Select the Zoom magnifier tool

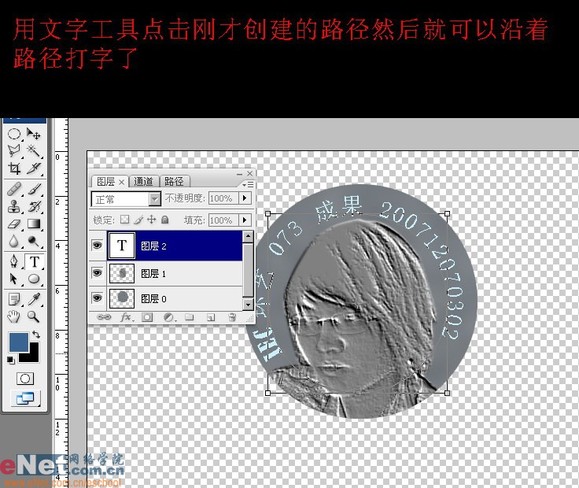[34, 317]
